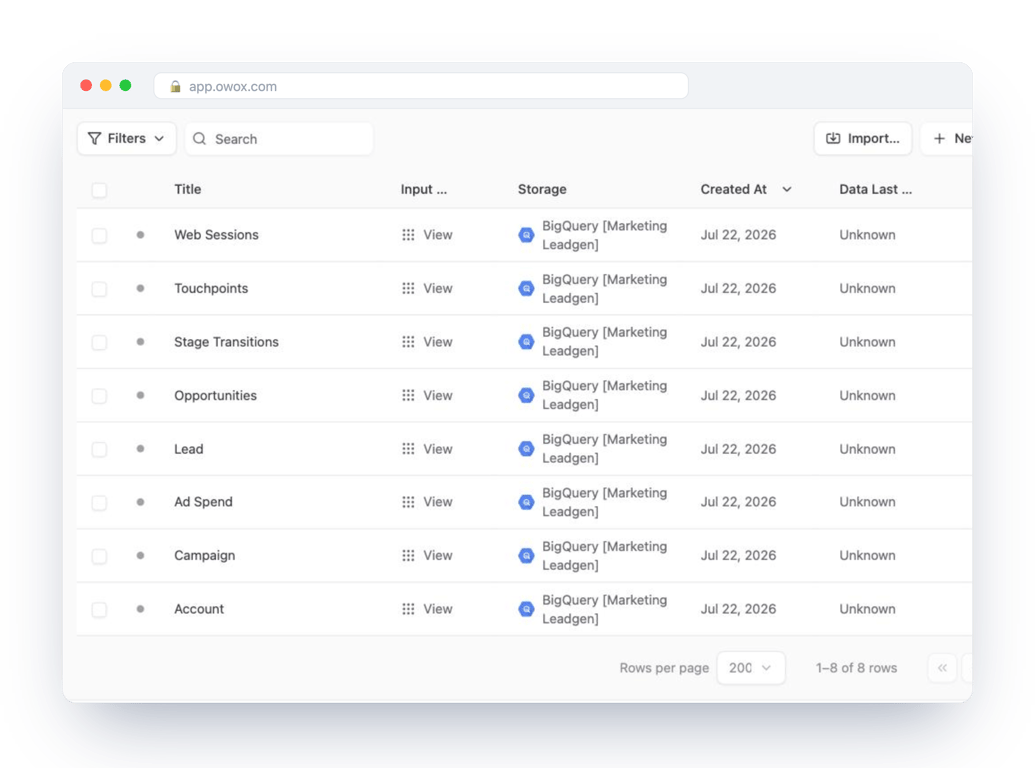This screenshot has width=1035, height=768.
Task: Open the Account data mart title
Action: coord(199,609)
